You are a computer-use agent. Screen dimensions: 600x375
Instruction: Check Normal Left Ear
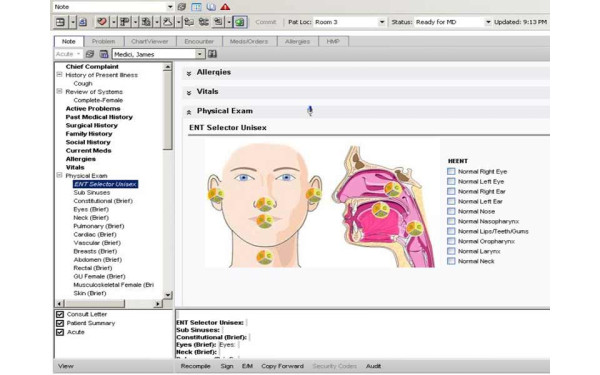point(451,201)
